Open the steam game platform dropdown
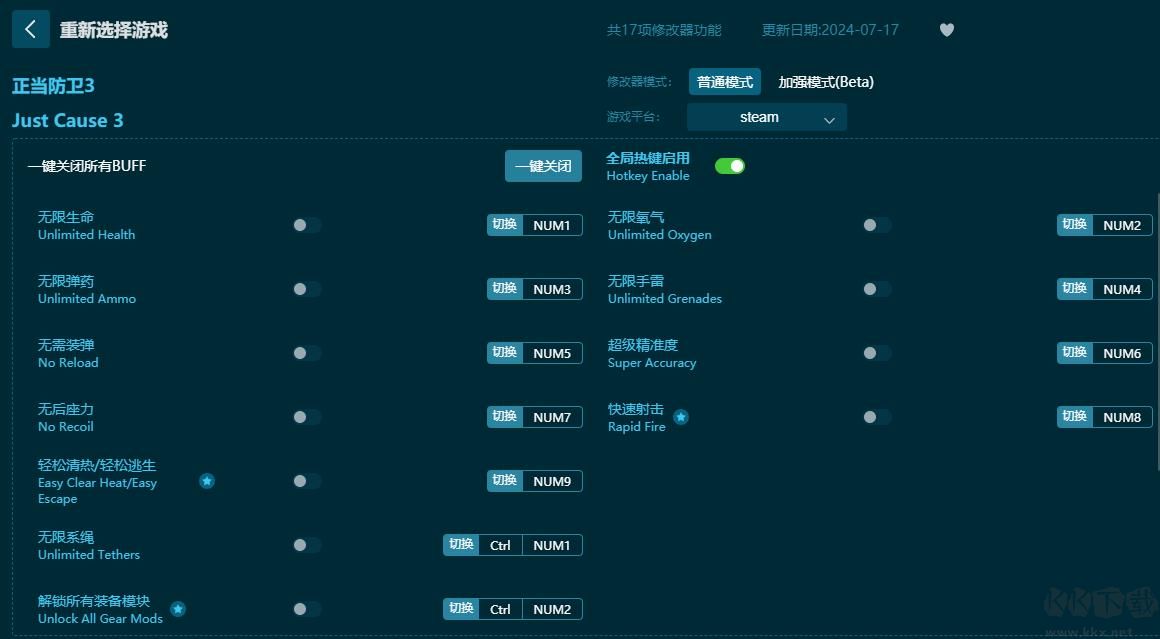1160x639 pixels. tap(766, 117)
